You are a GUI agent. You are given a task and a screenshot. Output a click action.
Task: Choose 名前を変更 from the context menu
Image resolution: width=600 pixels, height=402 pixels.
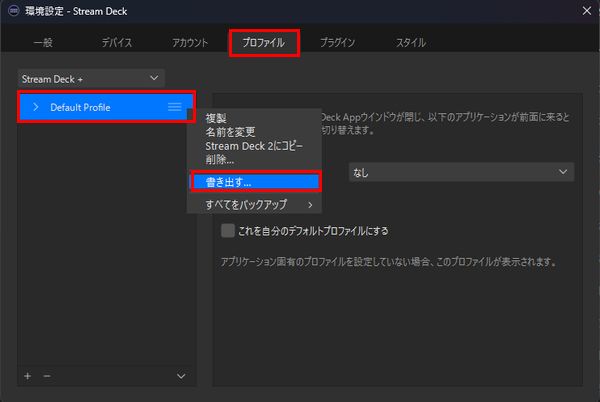pos(230,132)
